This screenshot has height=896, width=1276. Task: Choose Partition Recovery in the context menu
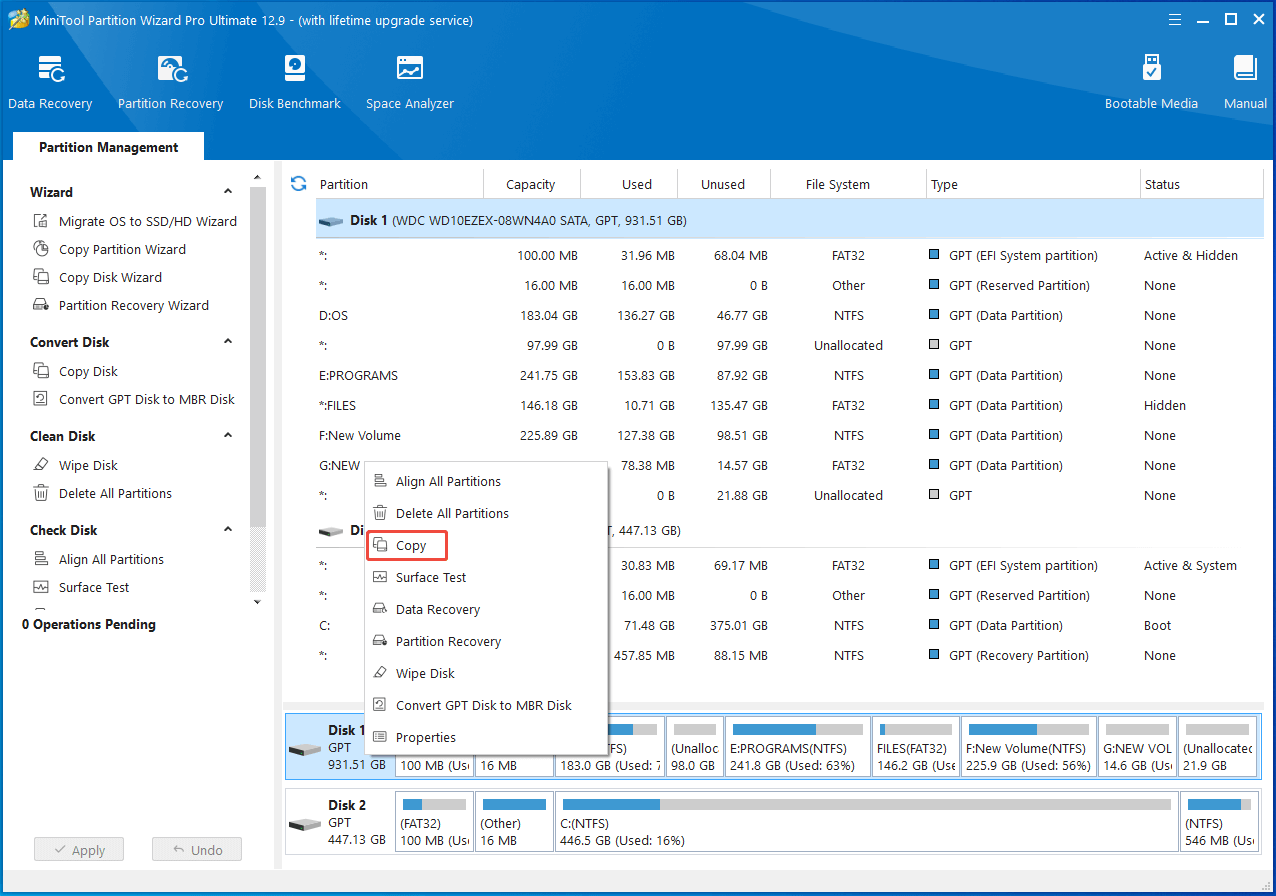click(487, 641)
